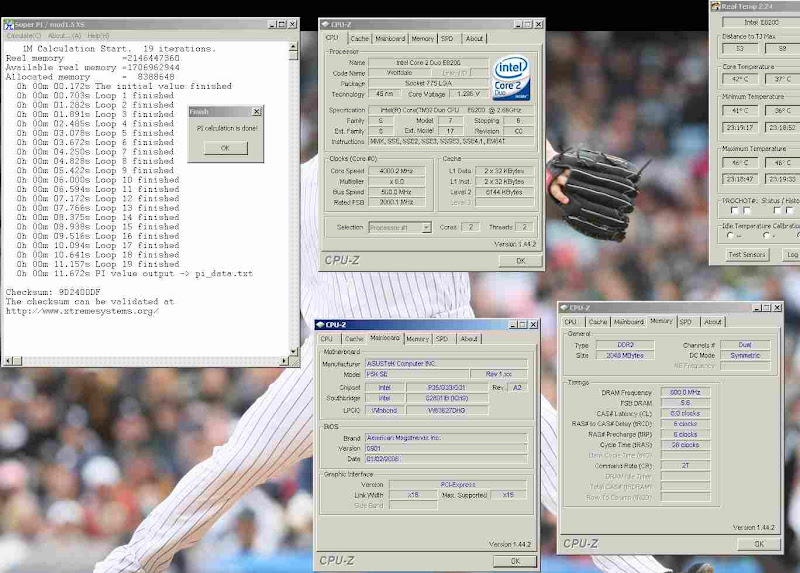Click the FSB:DRAM ratio value 5:8

pyautogui.click(x=685, y=403)
